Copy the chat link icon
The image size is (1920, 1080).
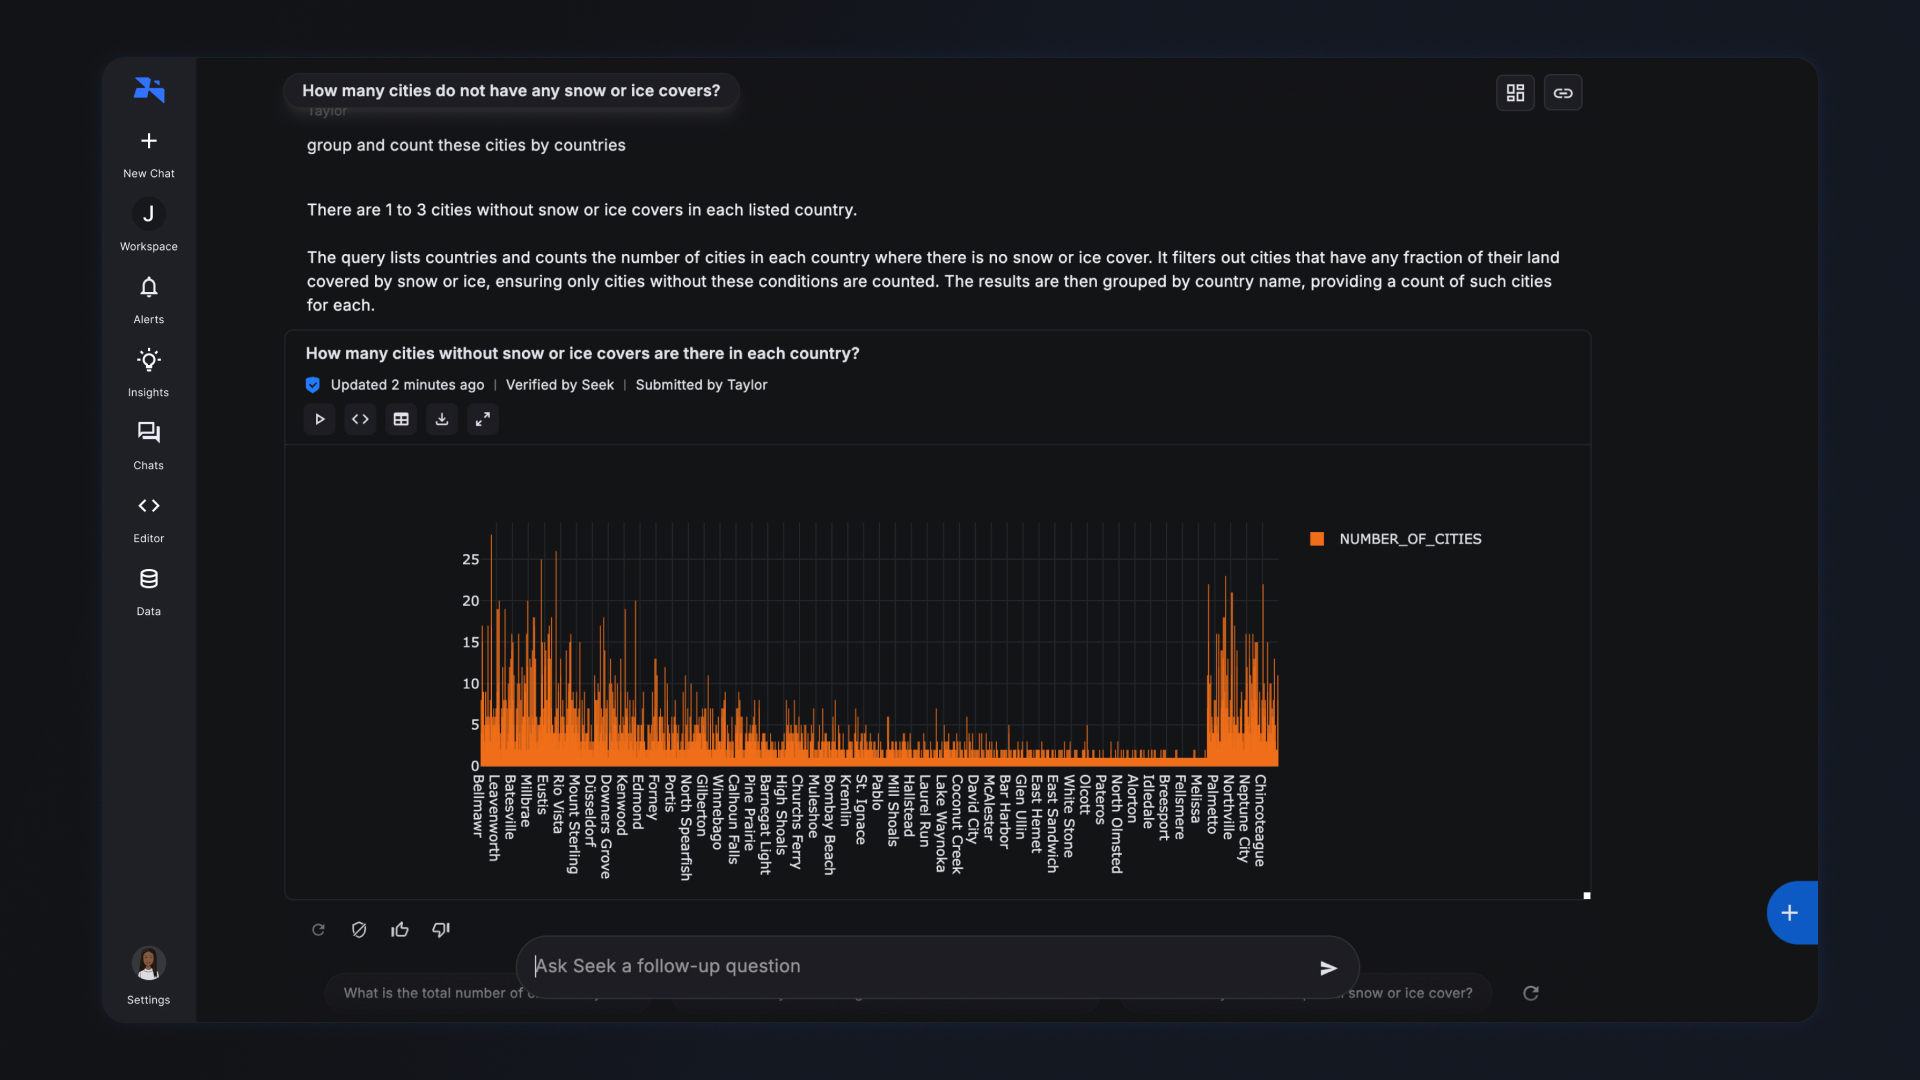[1563, 93]
